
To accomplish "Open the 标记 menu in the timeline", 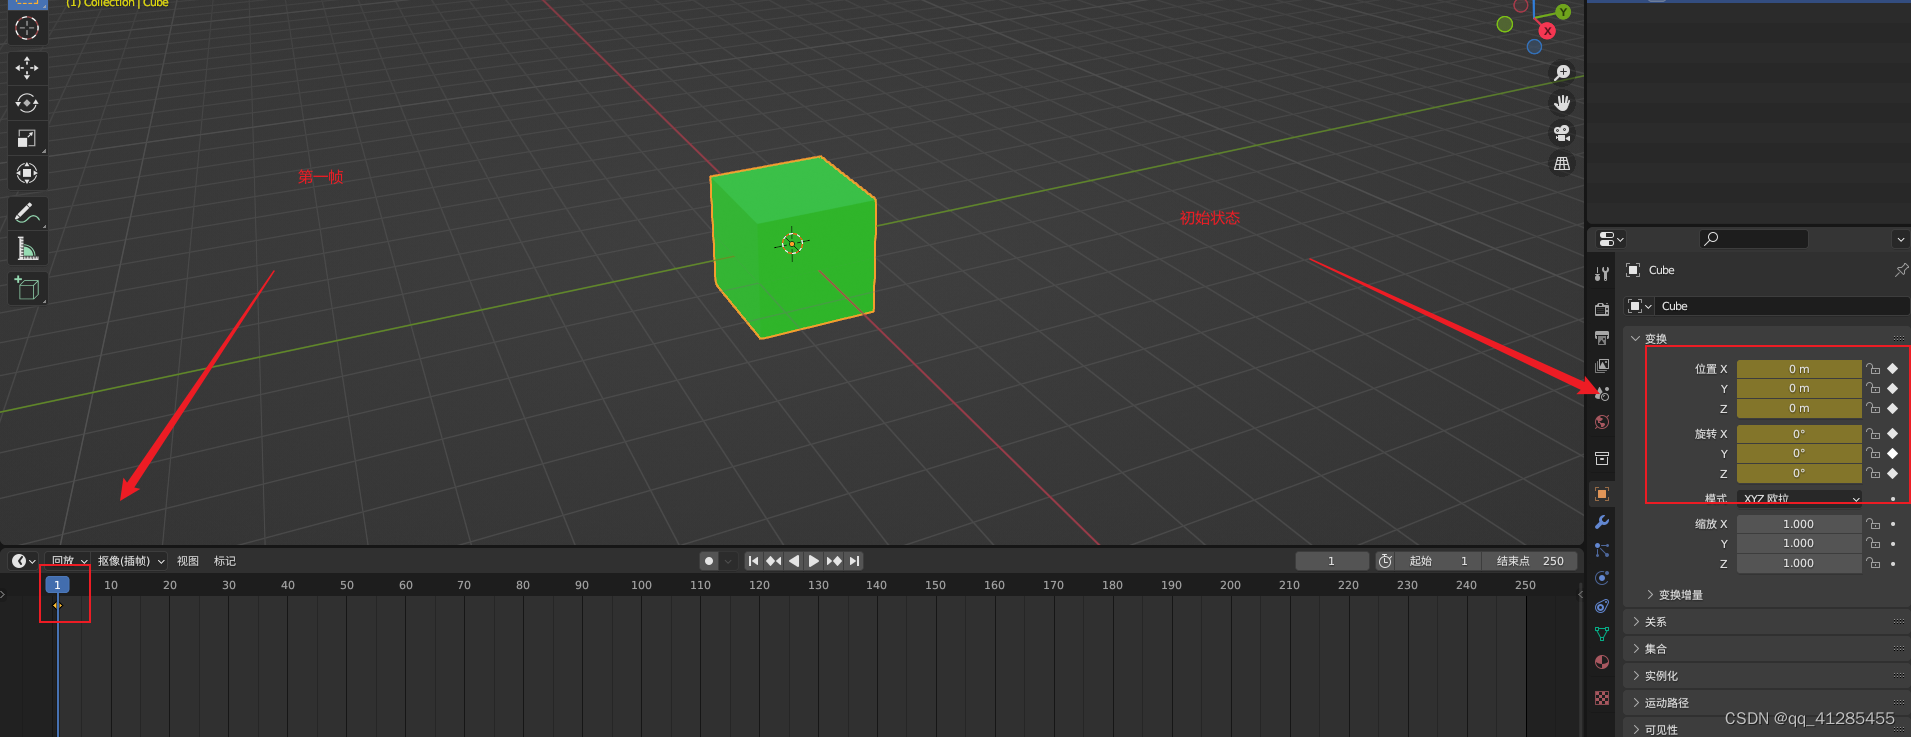I will [225, 561].
